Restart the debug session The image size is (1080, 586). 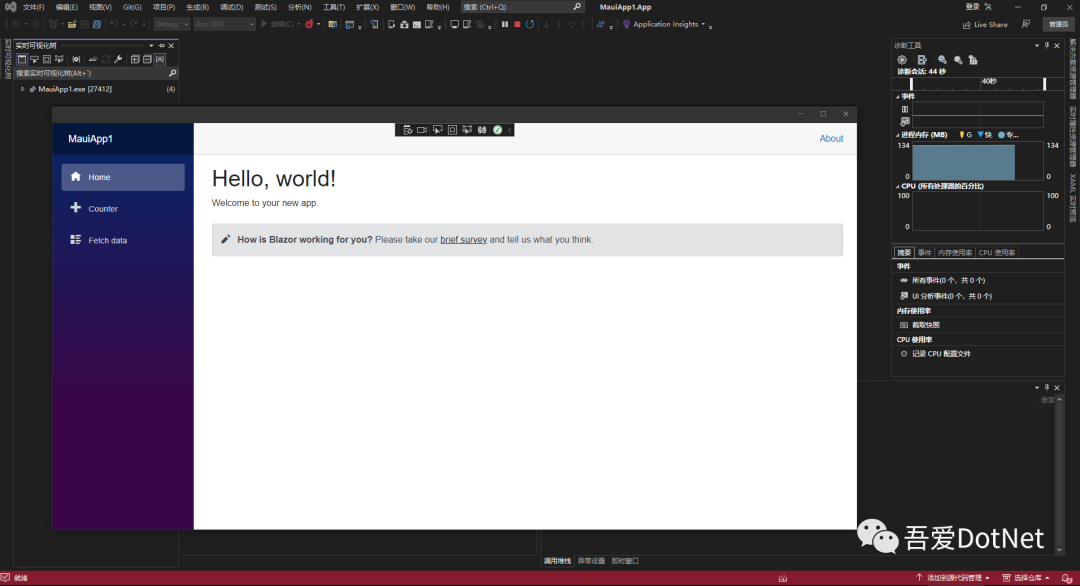click(530, 24)
